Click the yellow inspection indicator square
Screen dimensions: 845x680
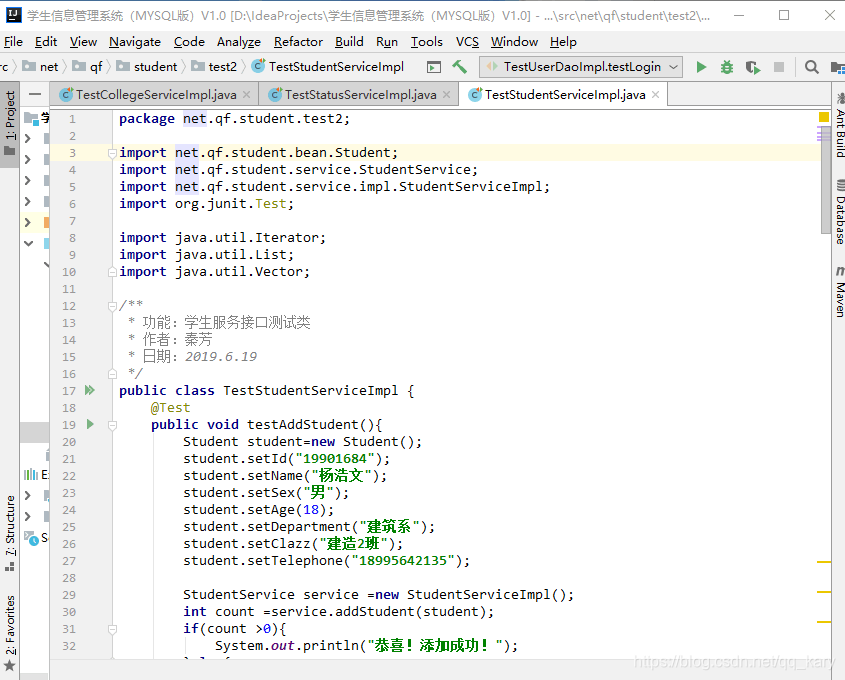pyautogui.click(x=823, y=117)
